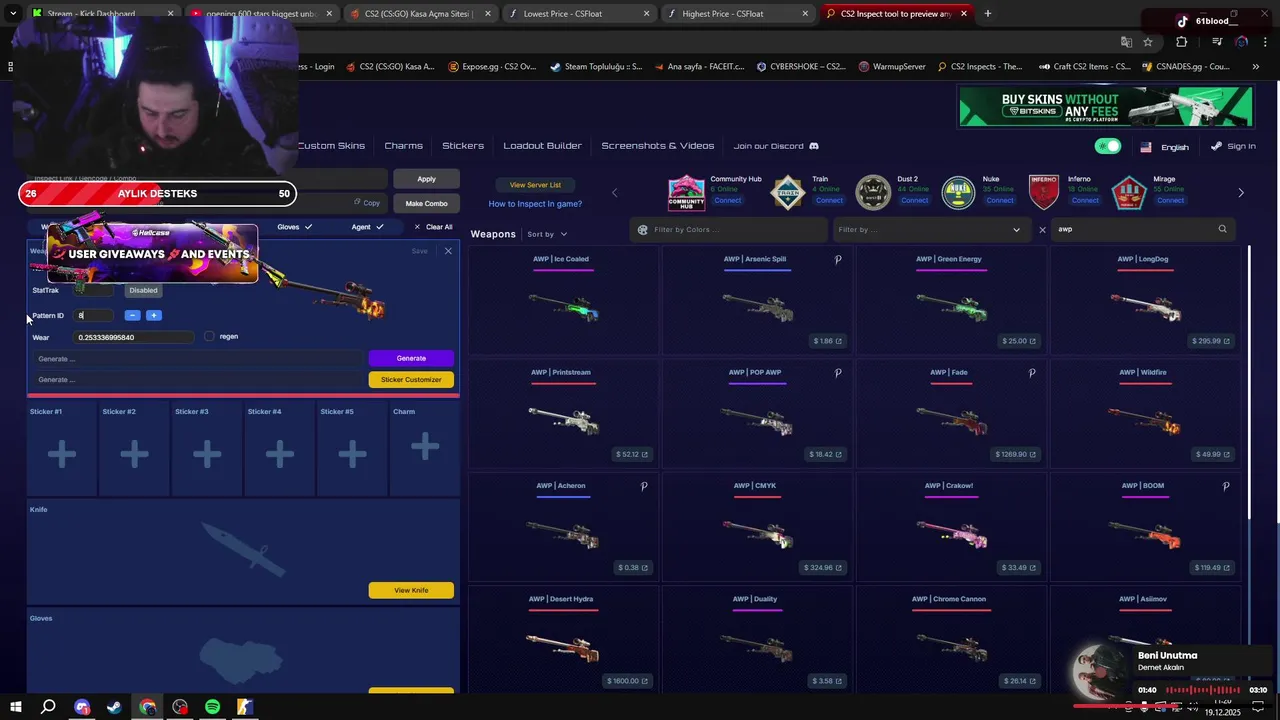Image resolution: width=1280 pixels, height=720 pixels.
Task: Add a sticker in Sticker #5 slot
Action: click(352, 455)
